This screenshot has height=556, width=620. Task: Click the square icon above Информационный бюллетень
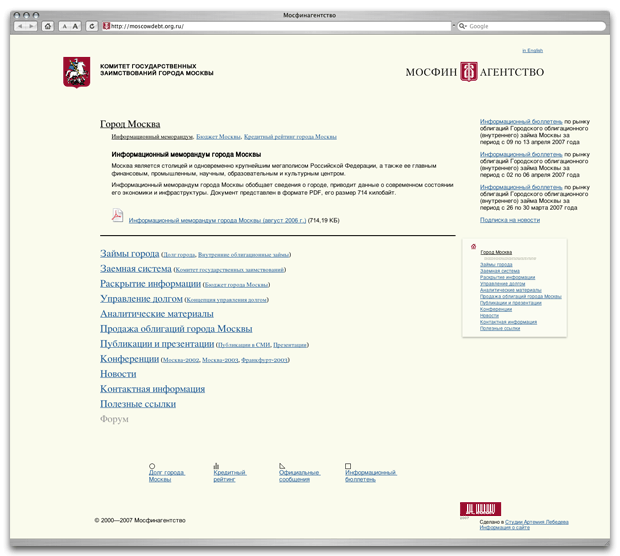(348, 466)
